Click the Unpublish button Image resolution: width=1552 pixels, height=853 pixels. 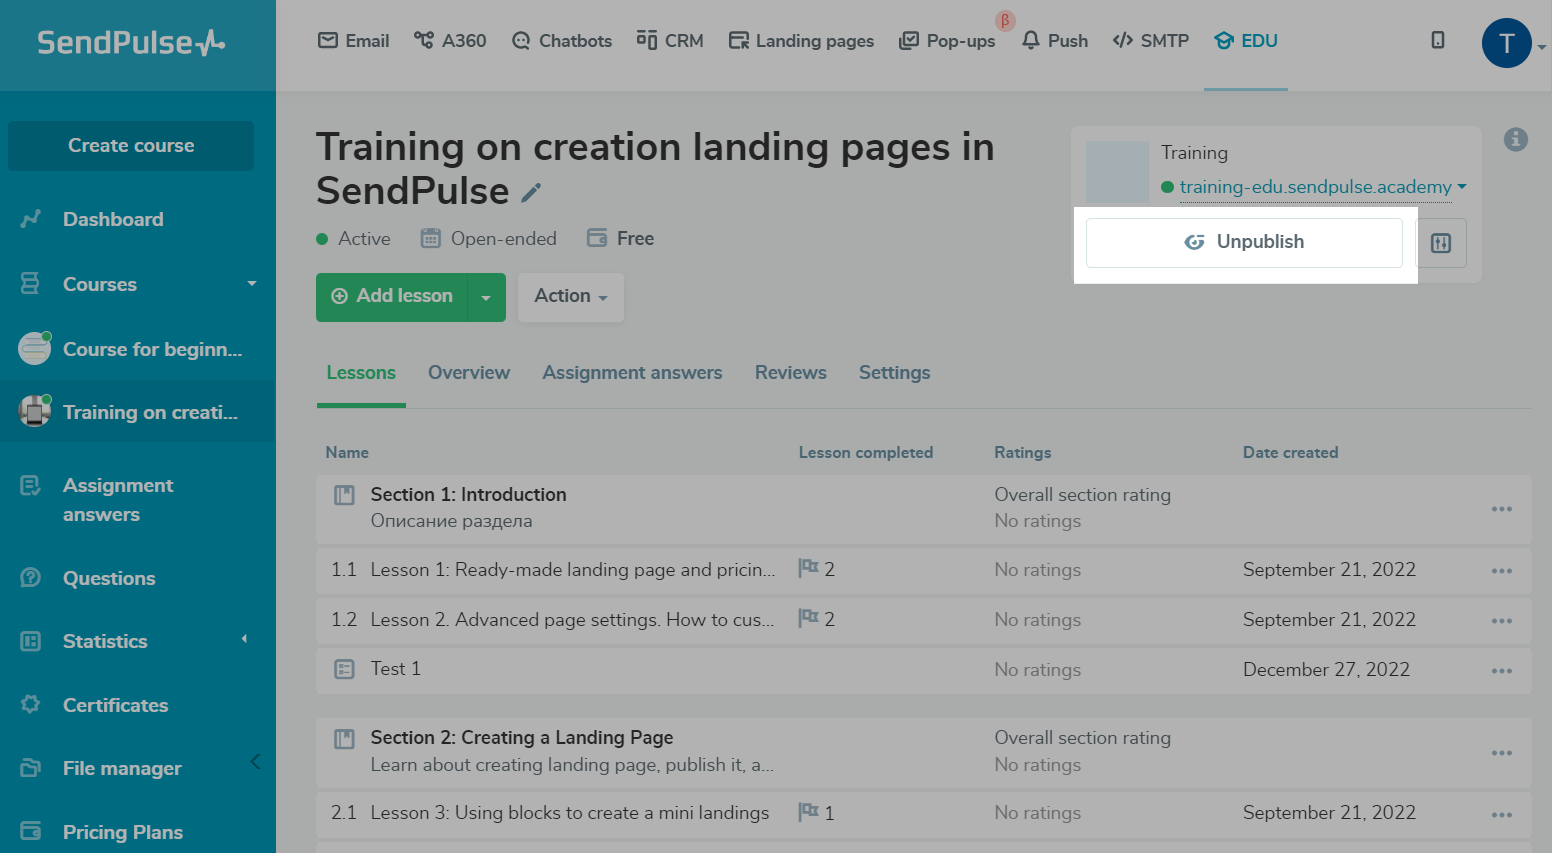point(1244,242)
